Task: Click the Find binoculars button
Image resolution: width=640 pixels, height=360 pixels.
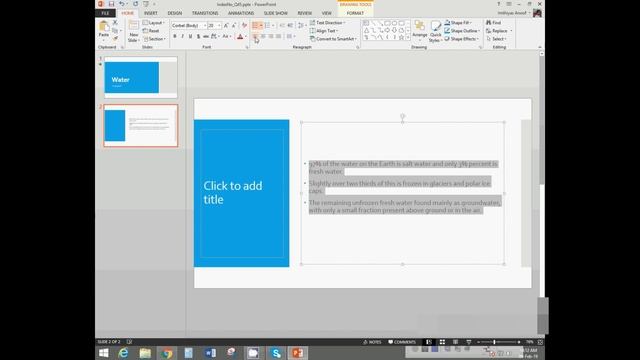Action: click(493, 23)
